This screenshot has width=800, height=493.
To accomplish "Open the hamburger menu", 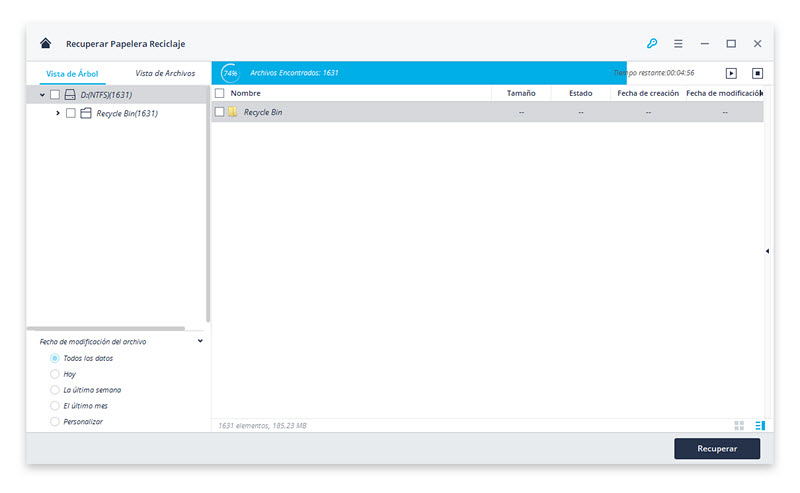I will [678, 44].
